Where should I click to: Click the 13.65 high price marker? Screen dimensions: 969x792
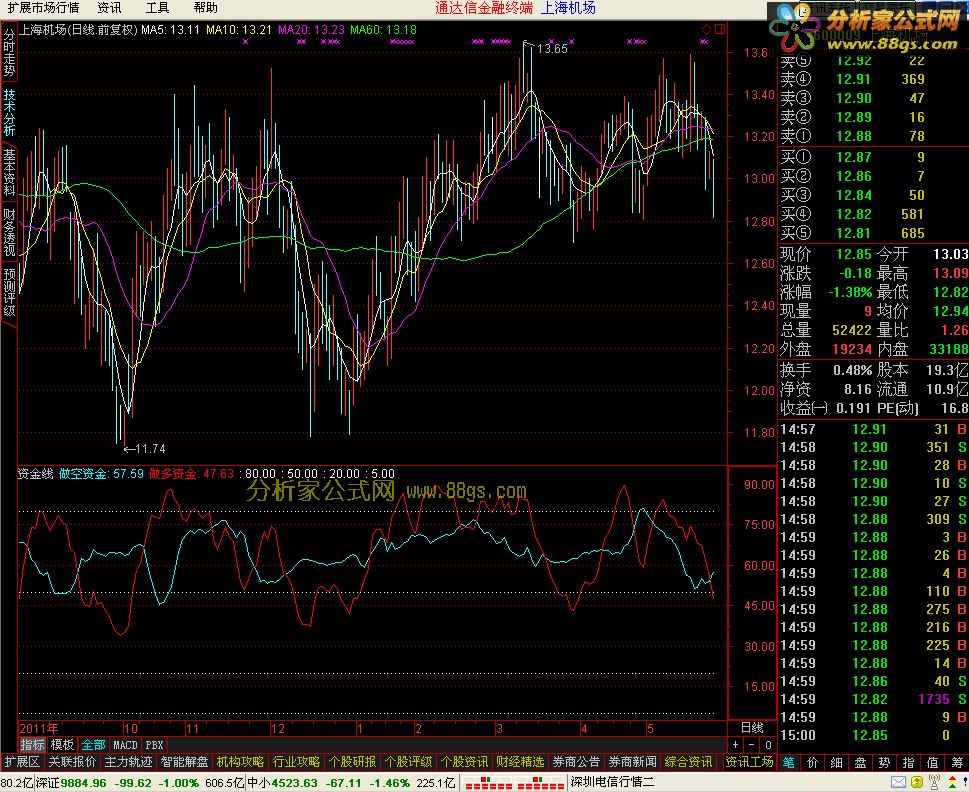point(551,49)
